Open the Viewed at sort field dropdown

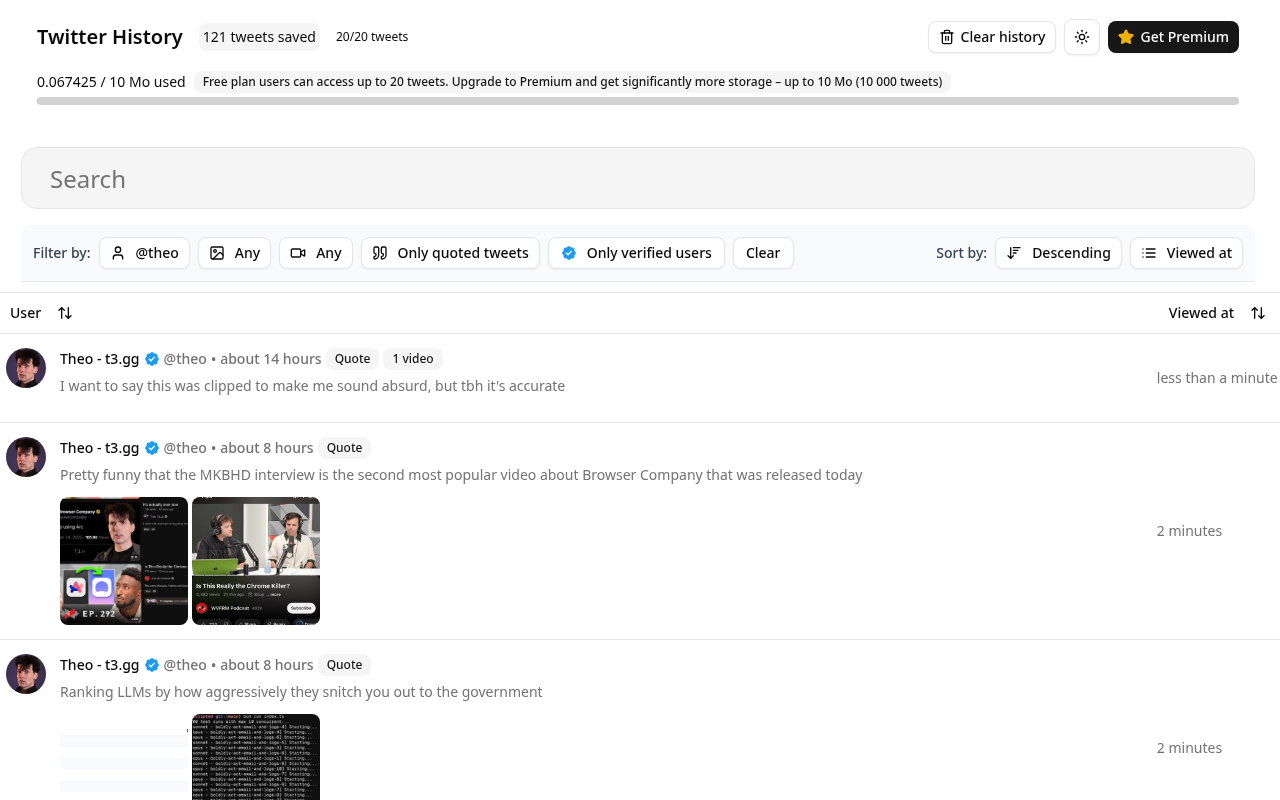coord(1186,253)
